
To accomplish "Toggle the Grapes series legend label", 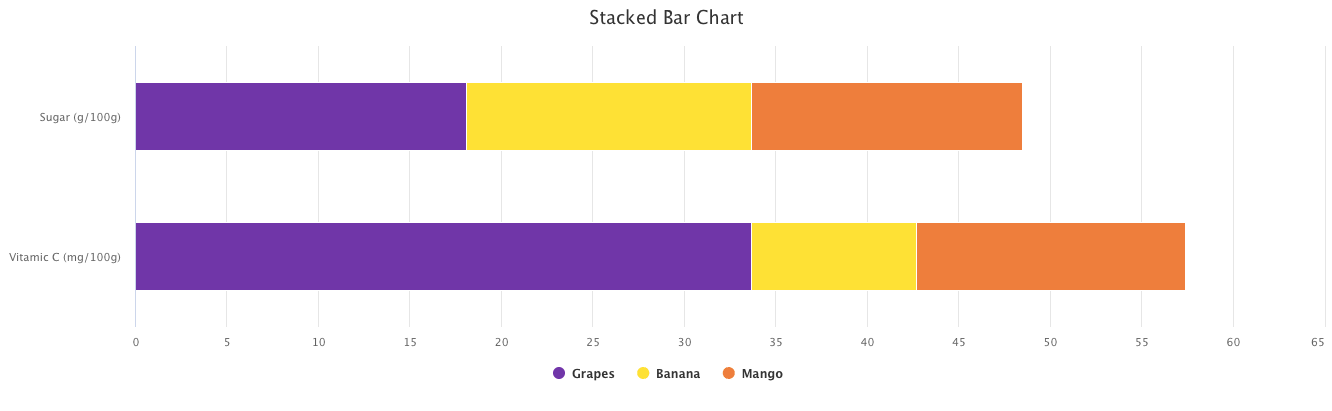I will [x=593, y=374].
